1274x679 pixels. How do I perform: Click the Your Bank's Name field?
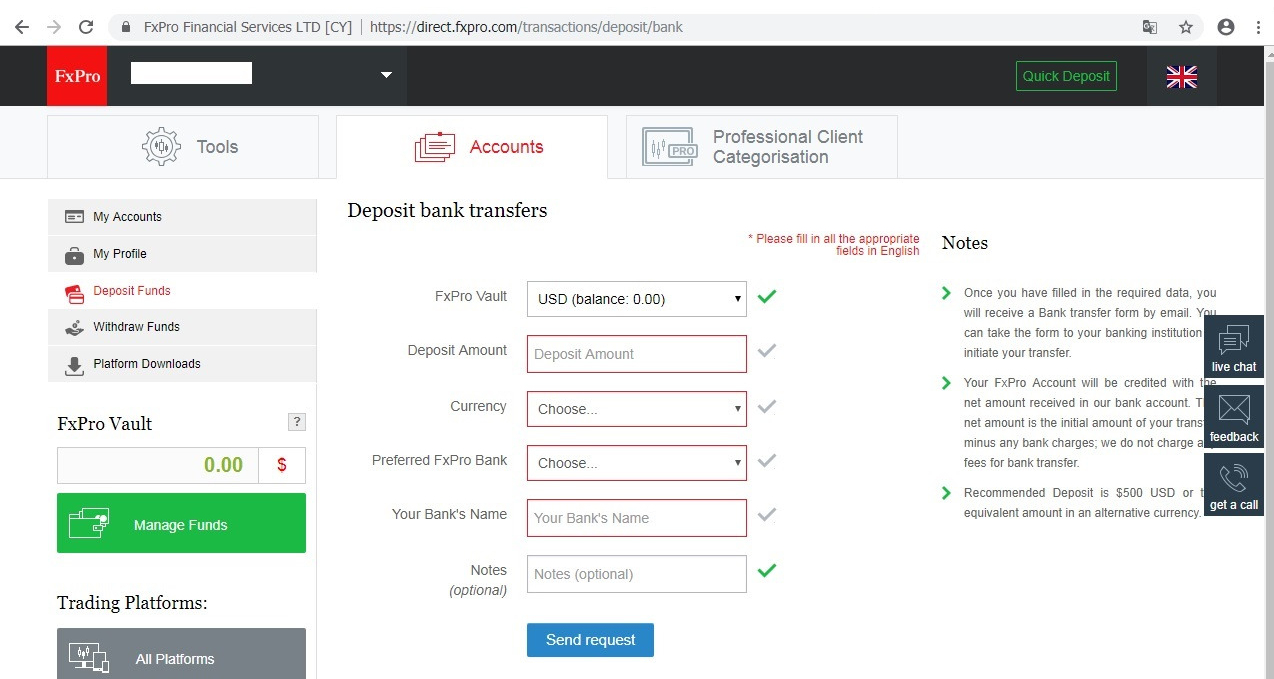point(637,518)
